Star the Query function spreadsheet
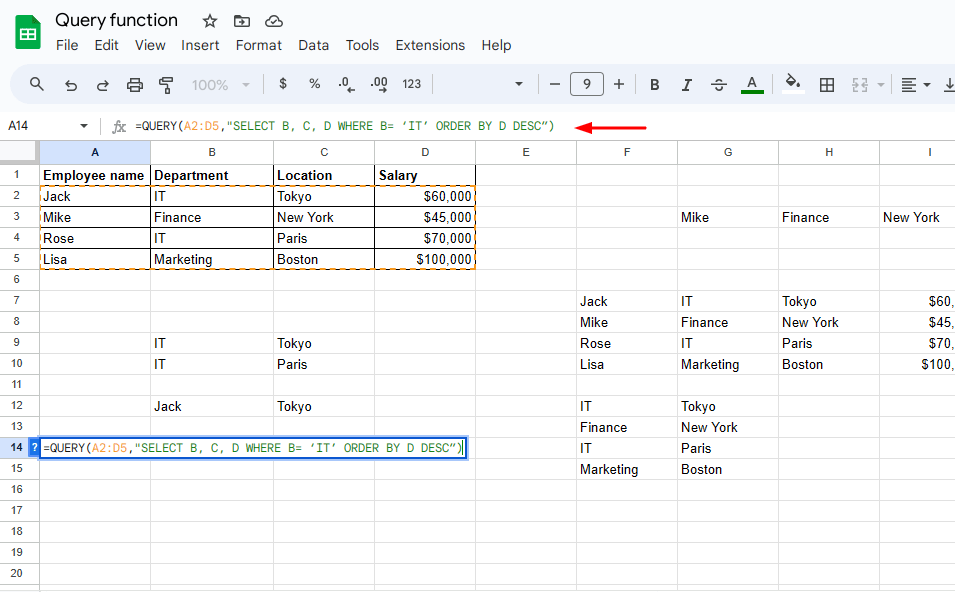 [209, 20]
